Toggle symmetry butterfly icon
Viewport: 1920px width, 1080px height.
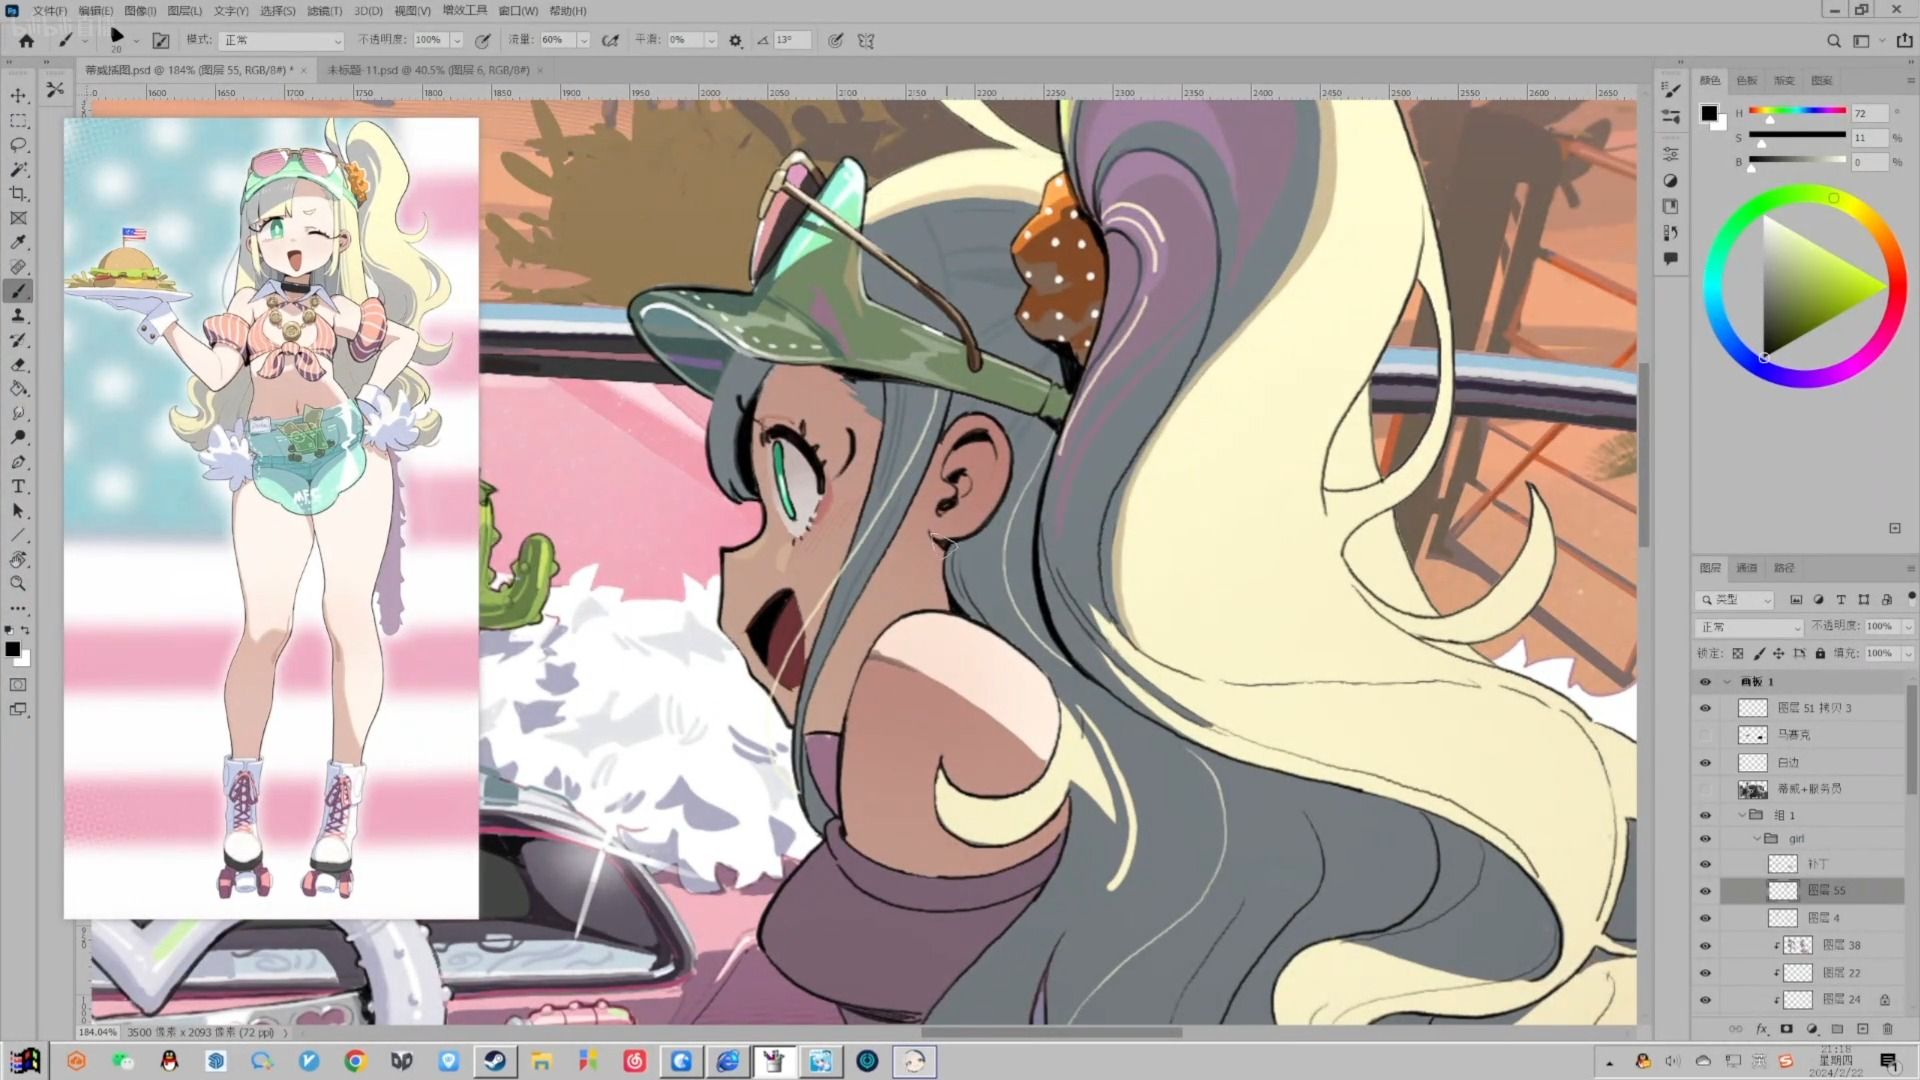click(x=866, y=41)
